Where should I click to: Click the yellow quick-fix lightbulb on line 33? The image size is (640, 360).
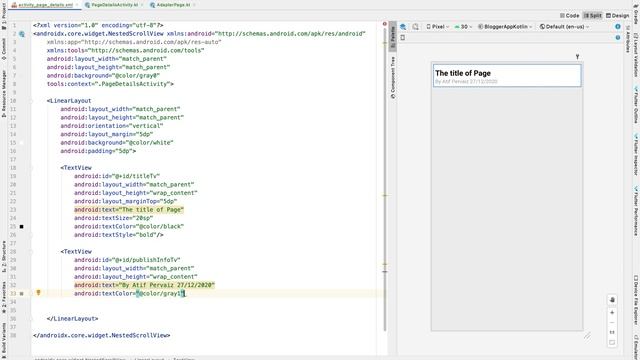[x=38, y=293]
